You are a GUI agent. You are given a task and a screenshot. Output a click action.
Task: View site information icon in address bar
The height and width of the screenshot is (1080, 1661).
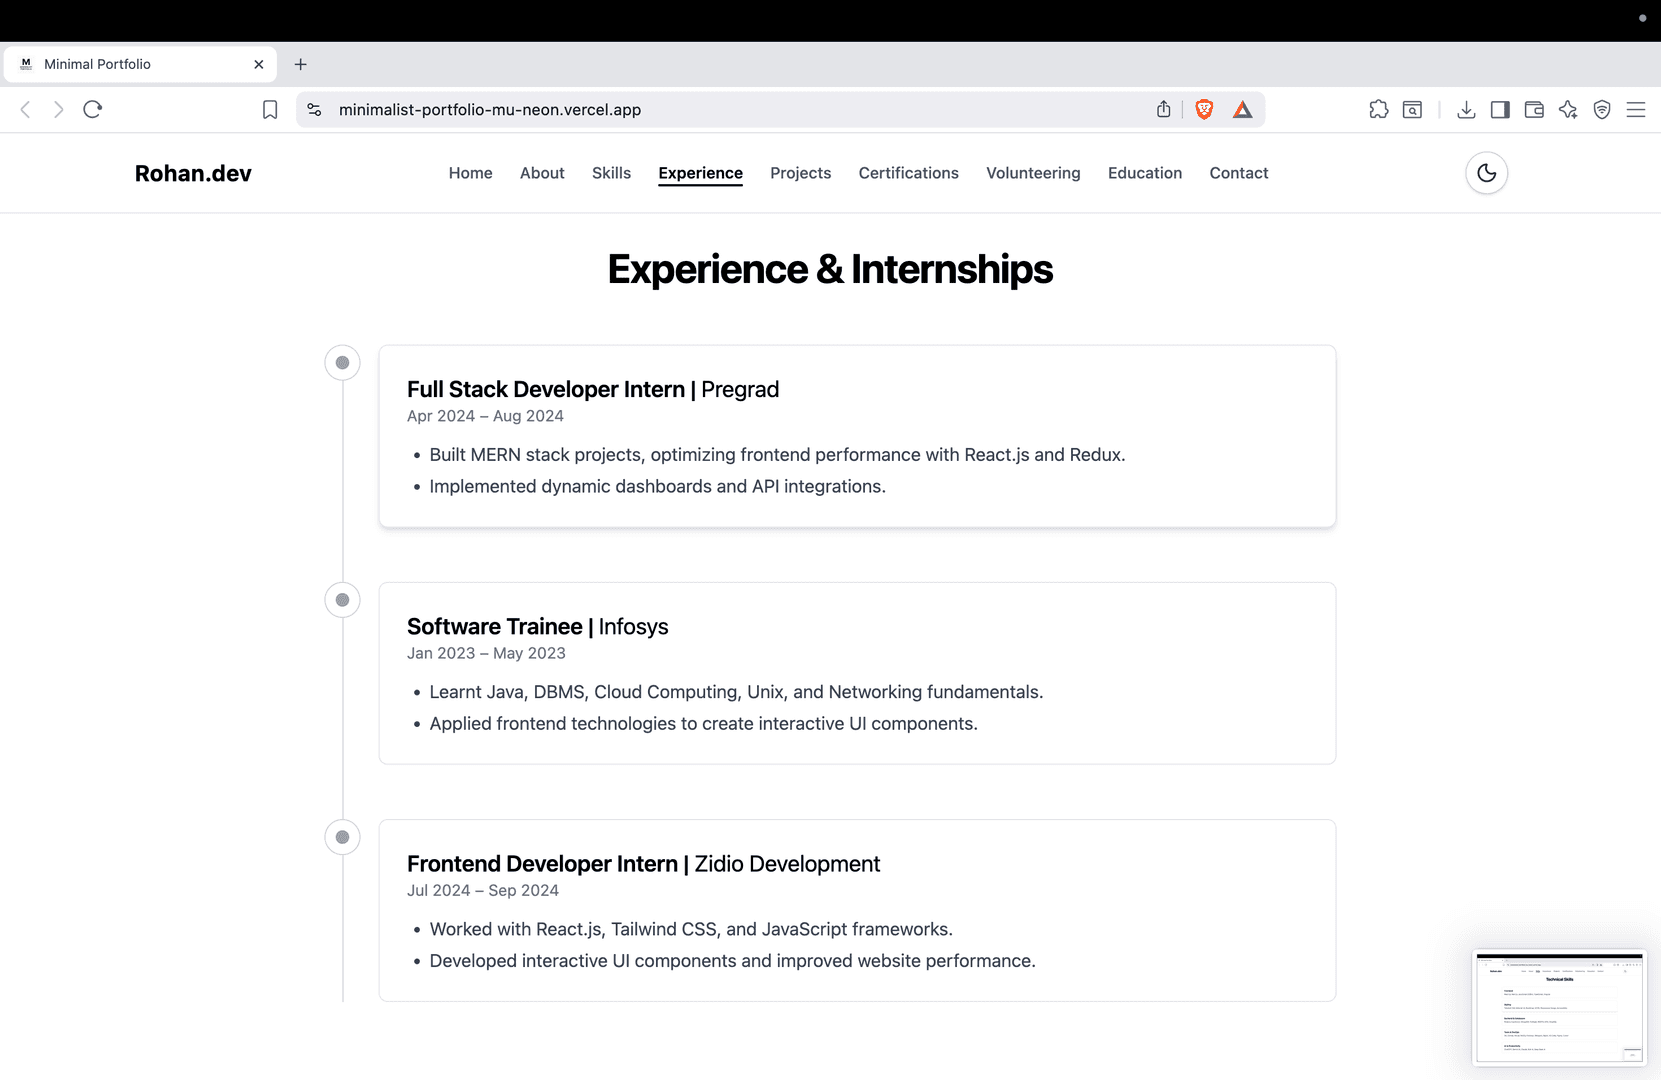[x=314, y=110]
